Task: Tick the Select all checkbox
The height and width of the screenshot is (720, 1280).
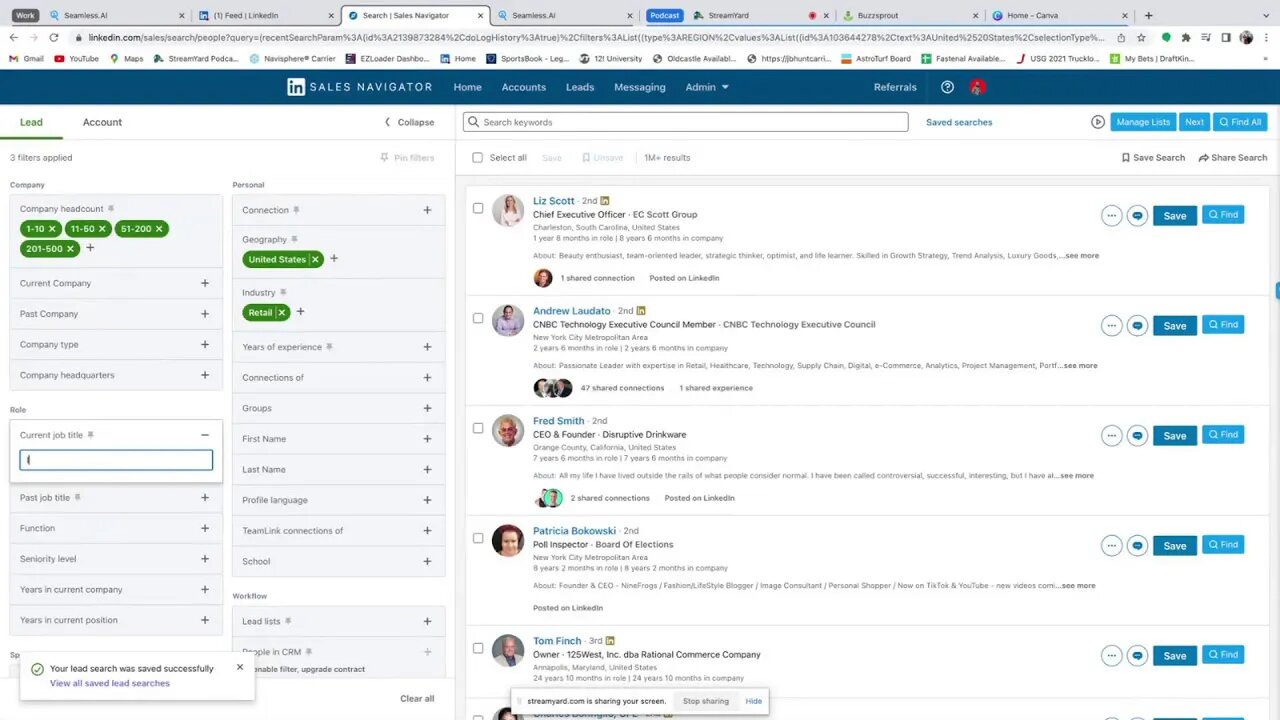Action: pyautogui.click(x=477, y=157)
